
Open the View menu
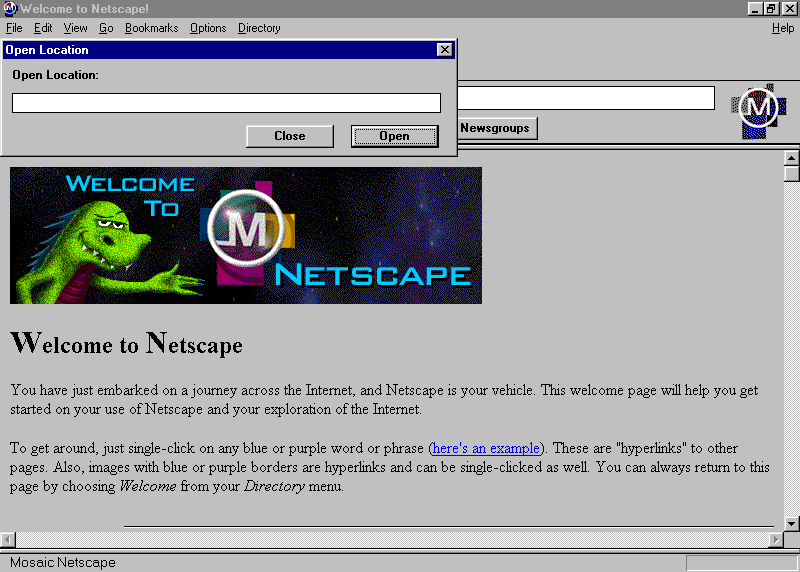(76, 28)
